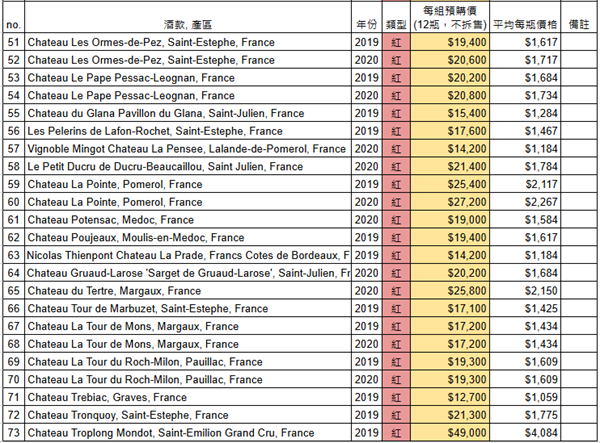This screenshot has width=600, height=443.
Task: Select the $20,600 price cell
Action: (x=450, y=60)
